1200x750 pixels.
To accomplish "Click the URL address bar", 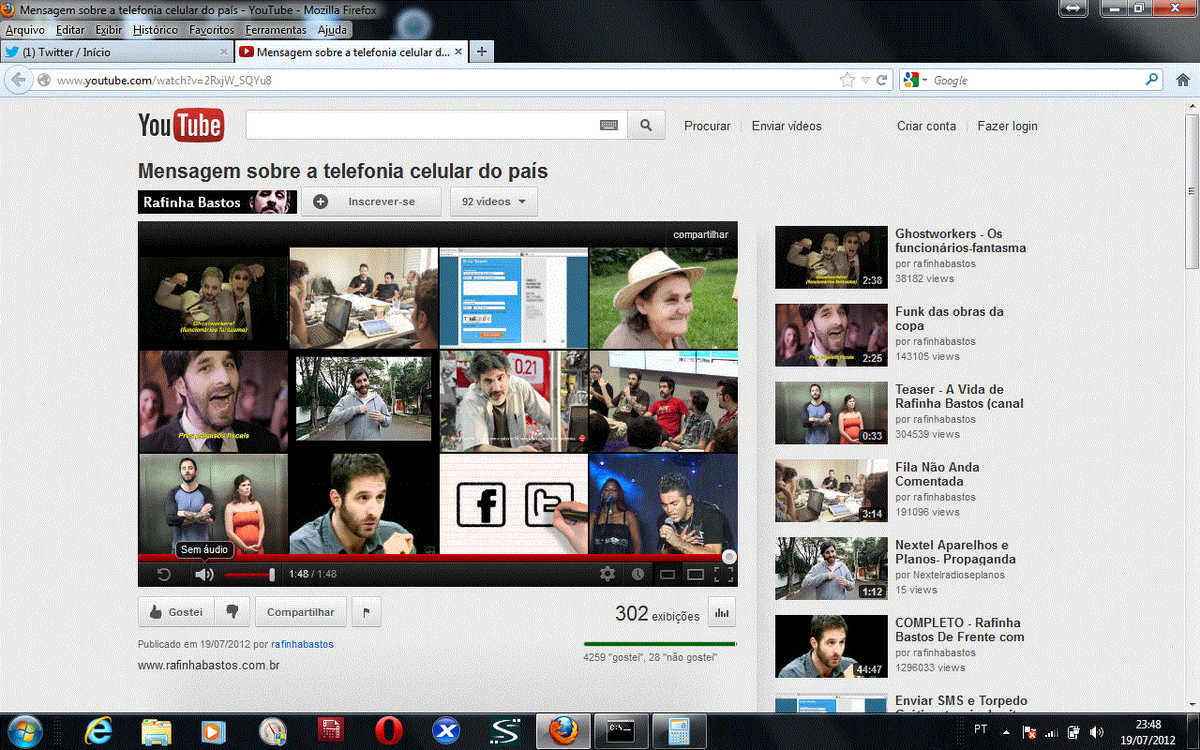I will pos(440,80).
